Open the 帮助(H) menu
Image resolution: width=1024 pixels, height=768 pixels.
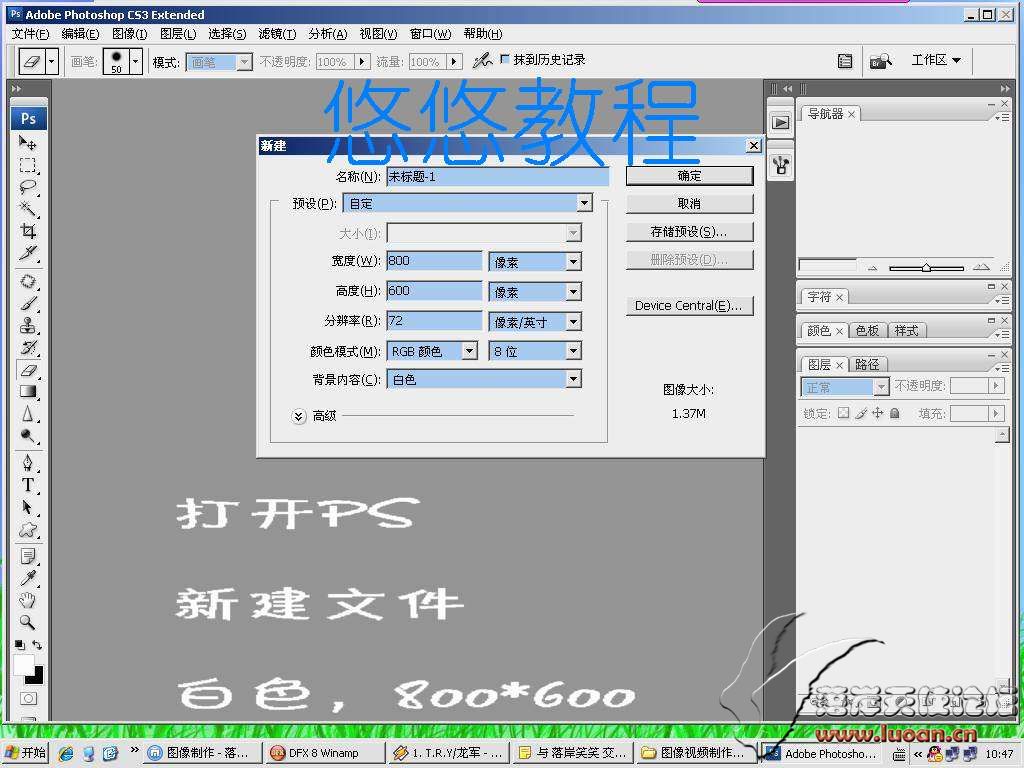click(x=483, y=33)
